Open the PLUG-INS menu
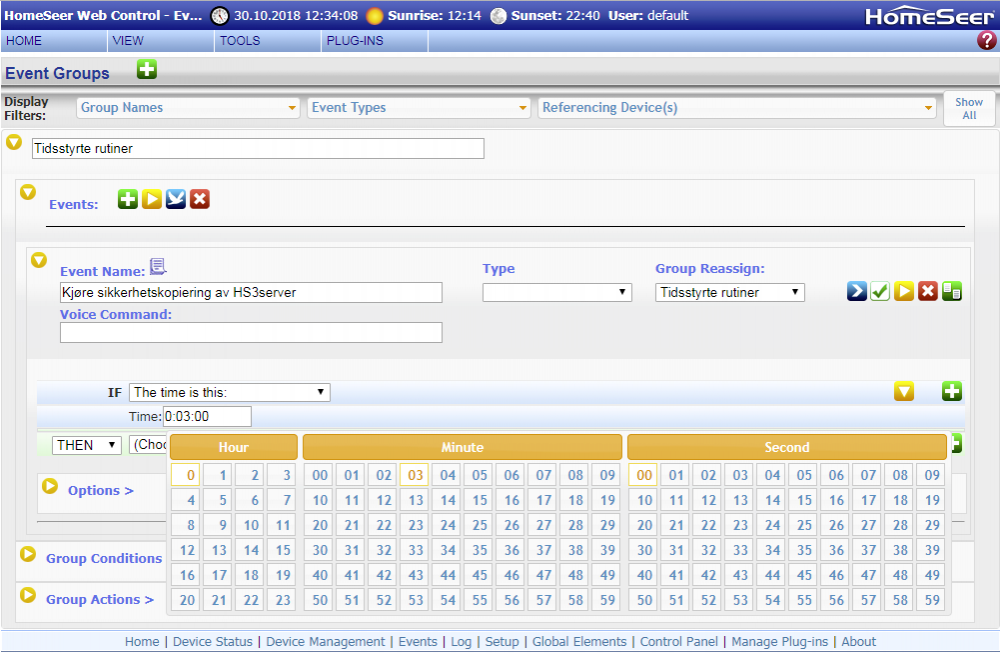 (x=354, y=41)
